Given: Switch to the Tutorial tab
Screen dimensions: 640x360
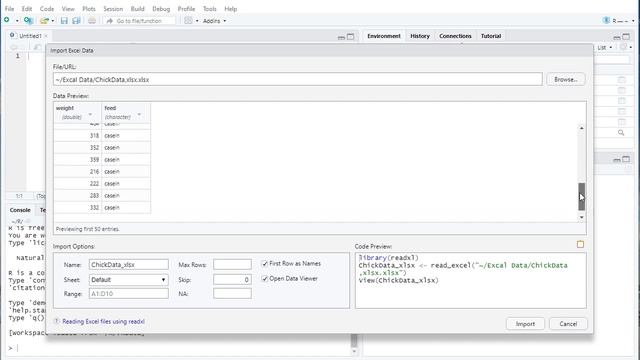Looking at the screenshot, I should coord(491,36).
